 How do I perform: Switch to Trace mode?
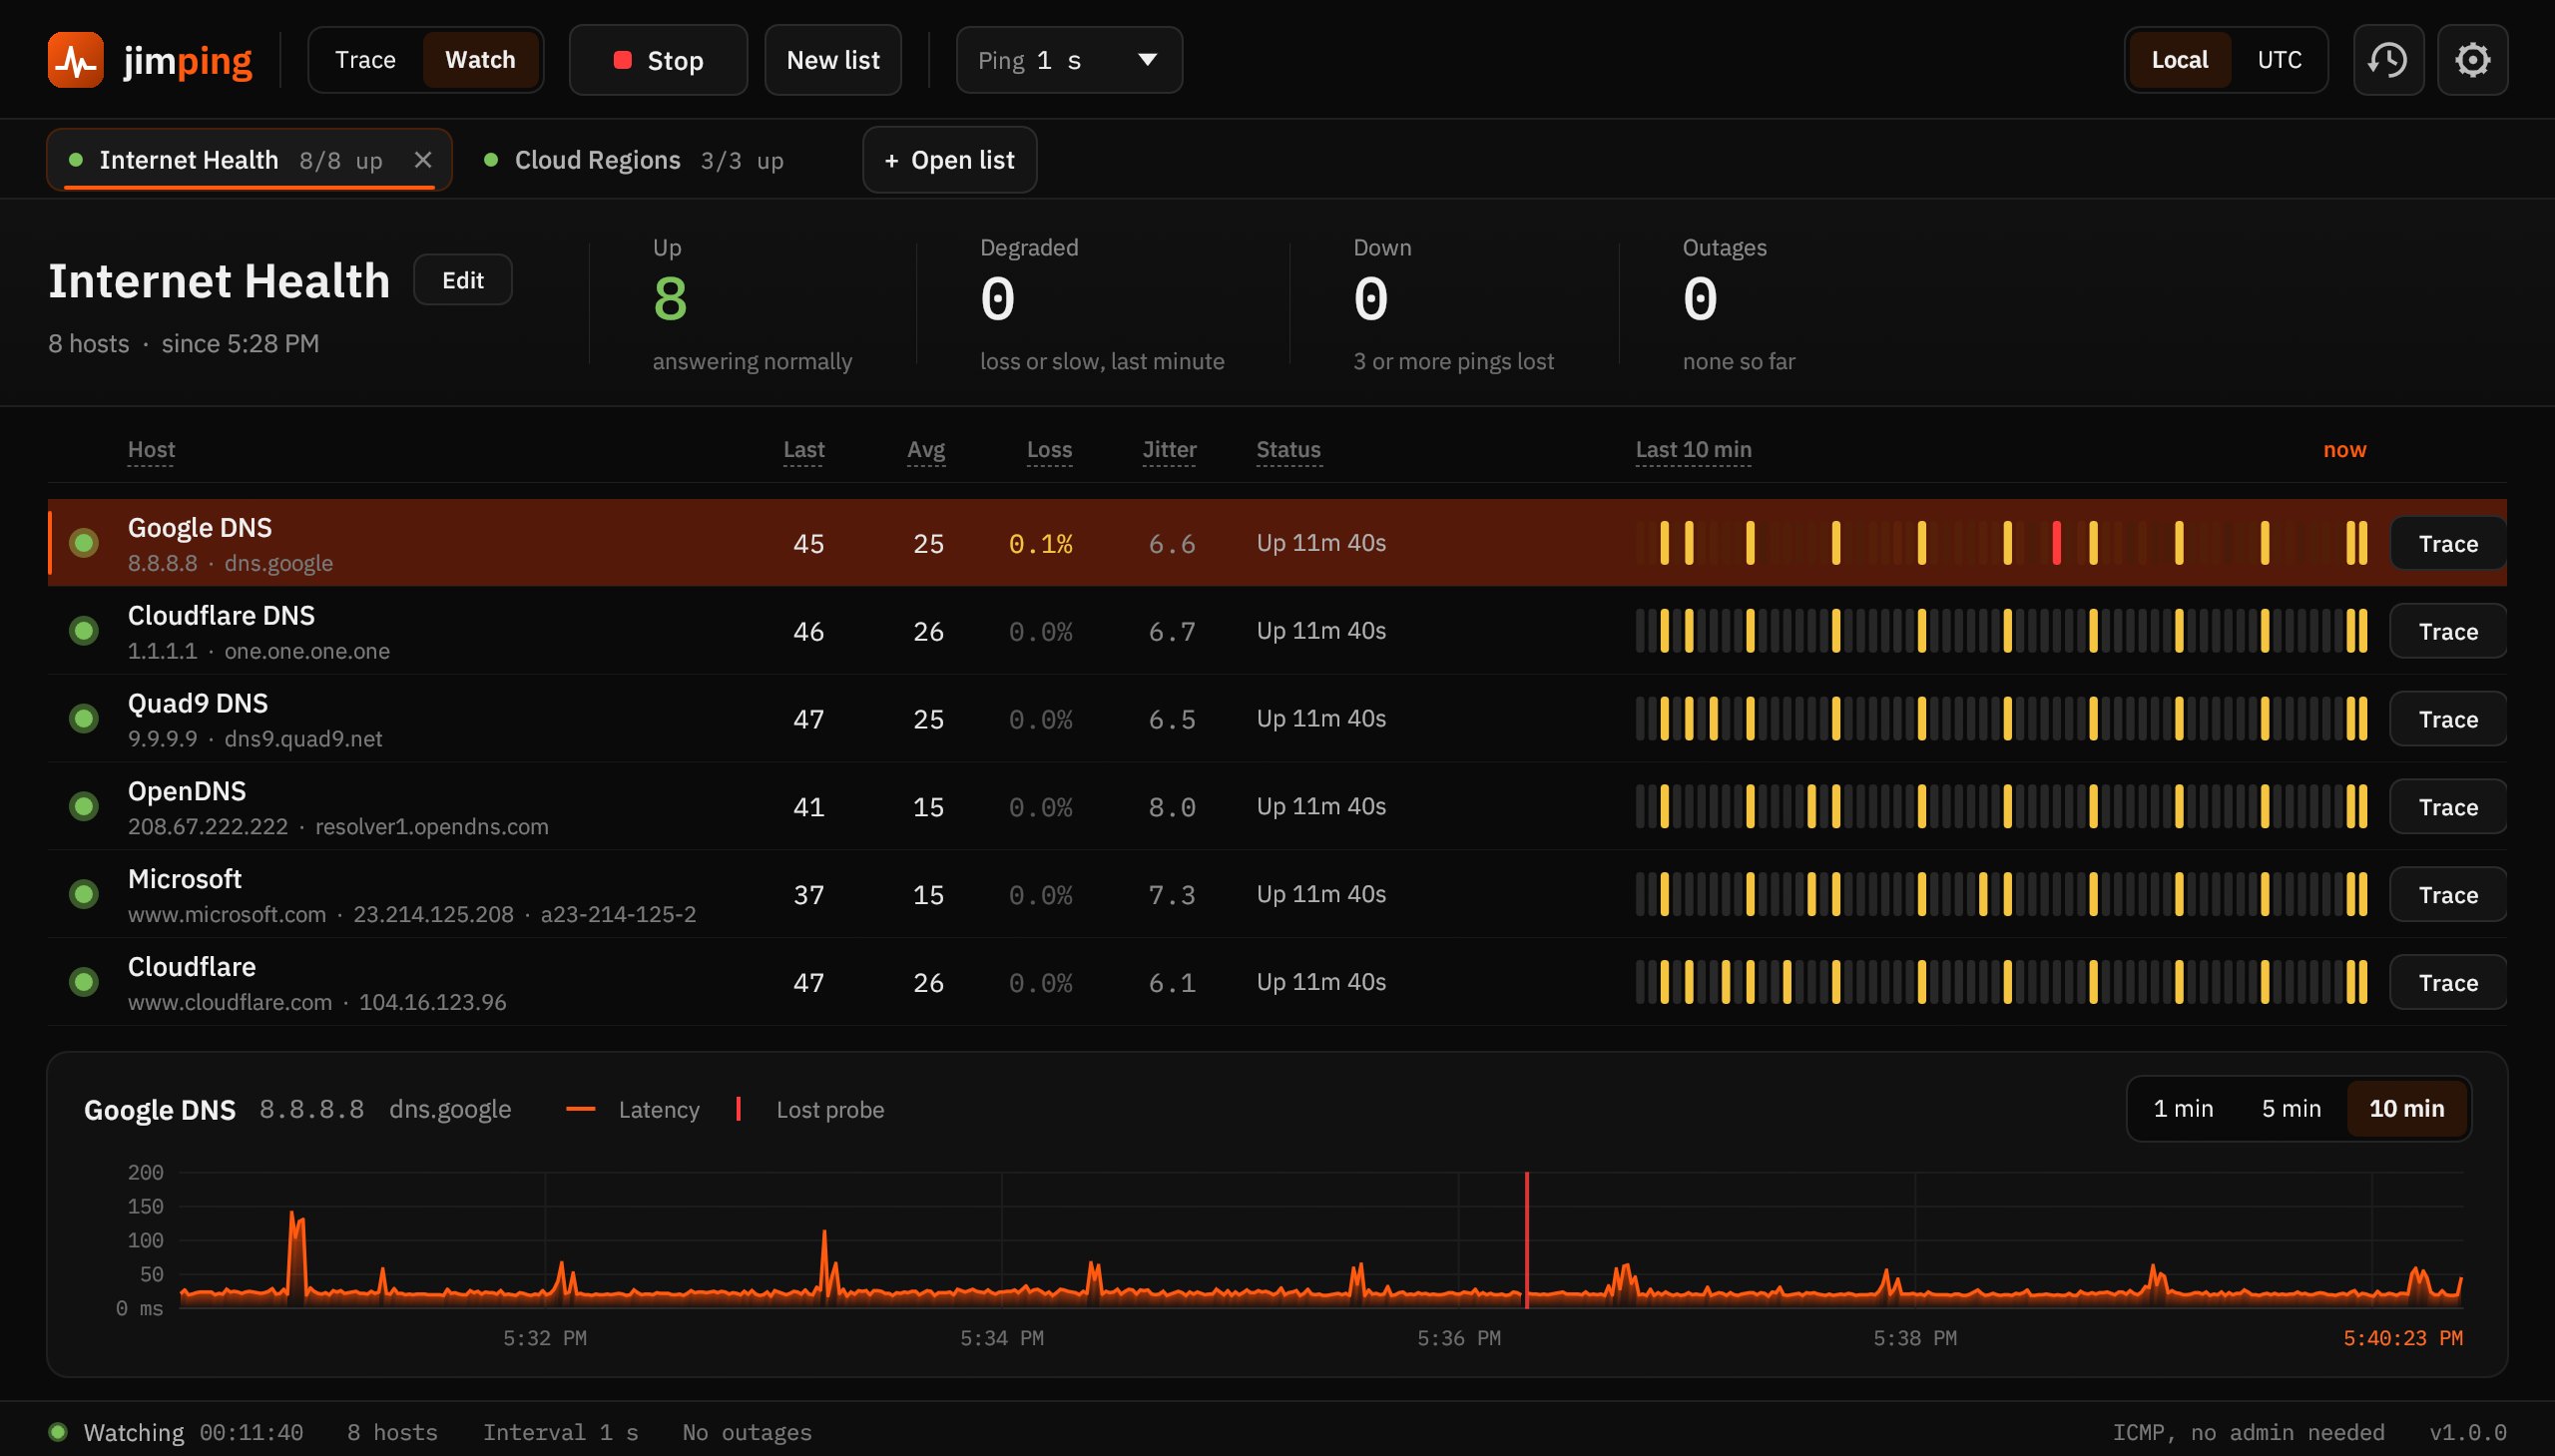click(x=365, y=60)
